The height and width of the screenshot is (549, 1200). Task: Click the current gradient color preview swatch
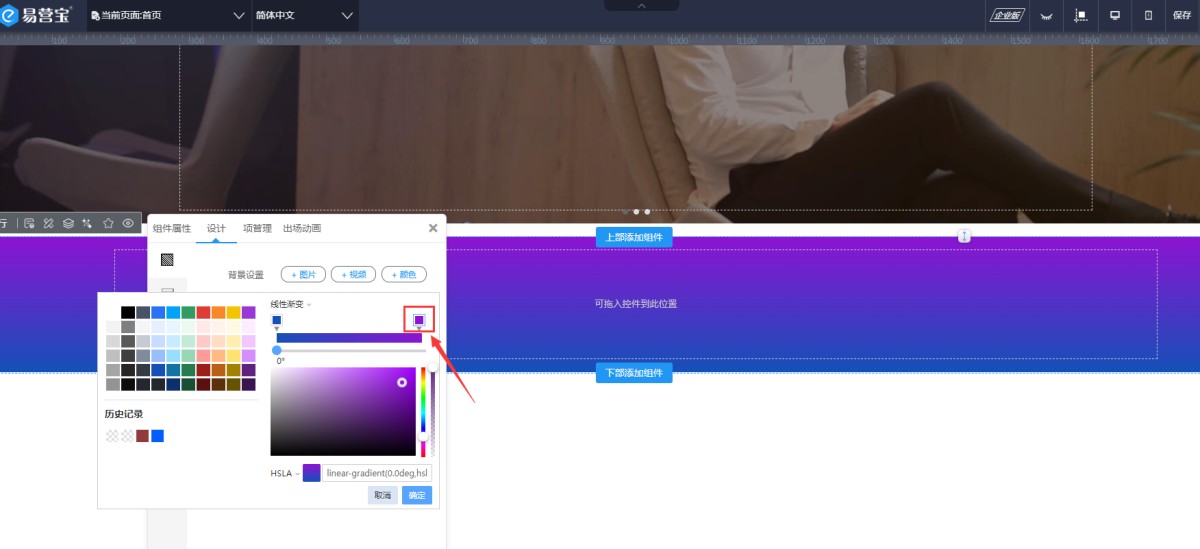pos(311,473)
